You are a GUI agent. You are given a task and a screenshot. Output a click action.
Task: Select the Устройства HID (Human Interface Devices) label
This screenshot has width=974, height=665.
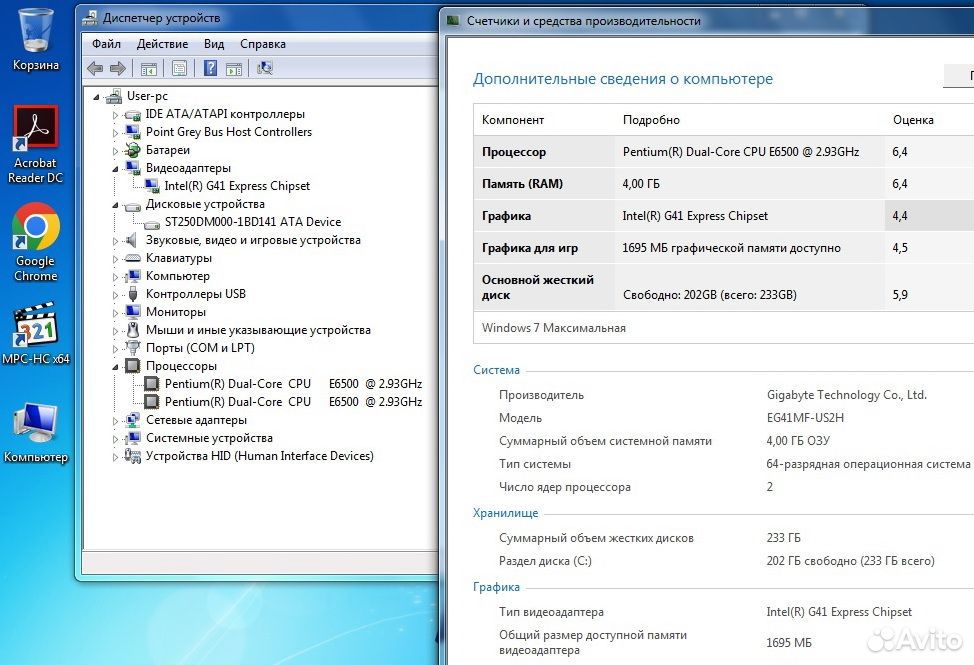tap(260, 456)
